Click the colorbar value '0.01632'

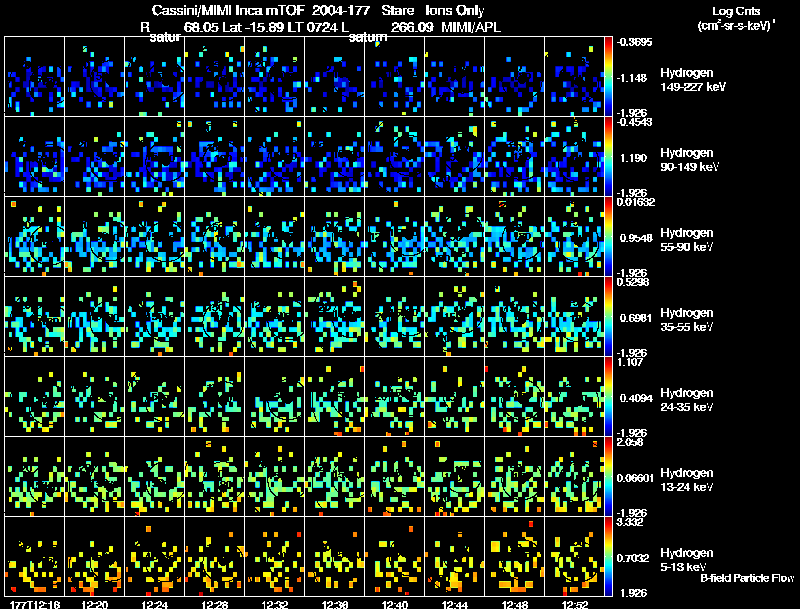coord(635,202)
